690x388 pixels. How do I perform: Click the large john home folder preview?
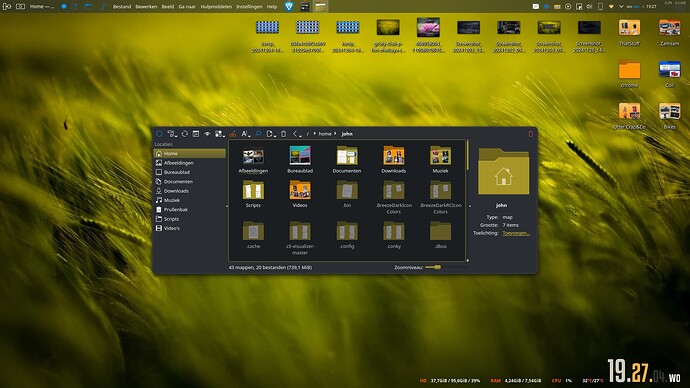point(503,172)
